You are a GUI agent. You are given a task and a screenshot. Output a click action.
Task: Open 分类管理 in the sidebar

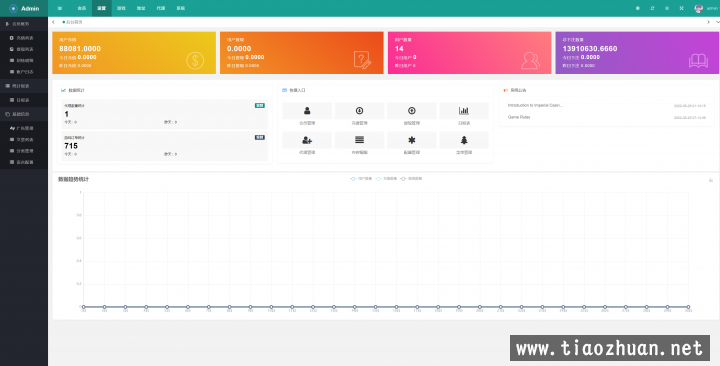24,151
